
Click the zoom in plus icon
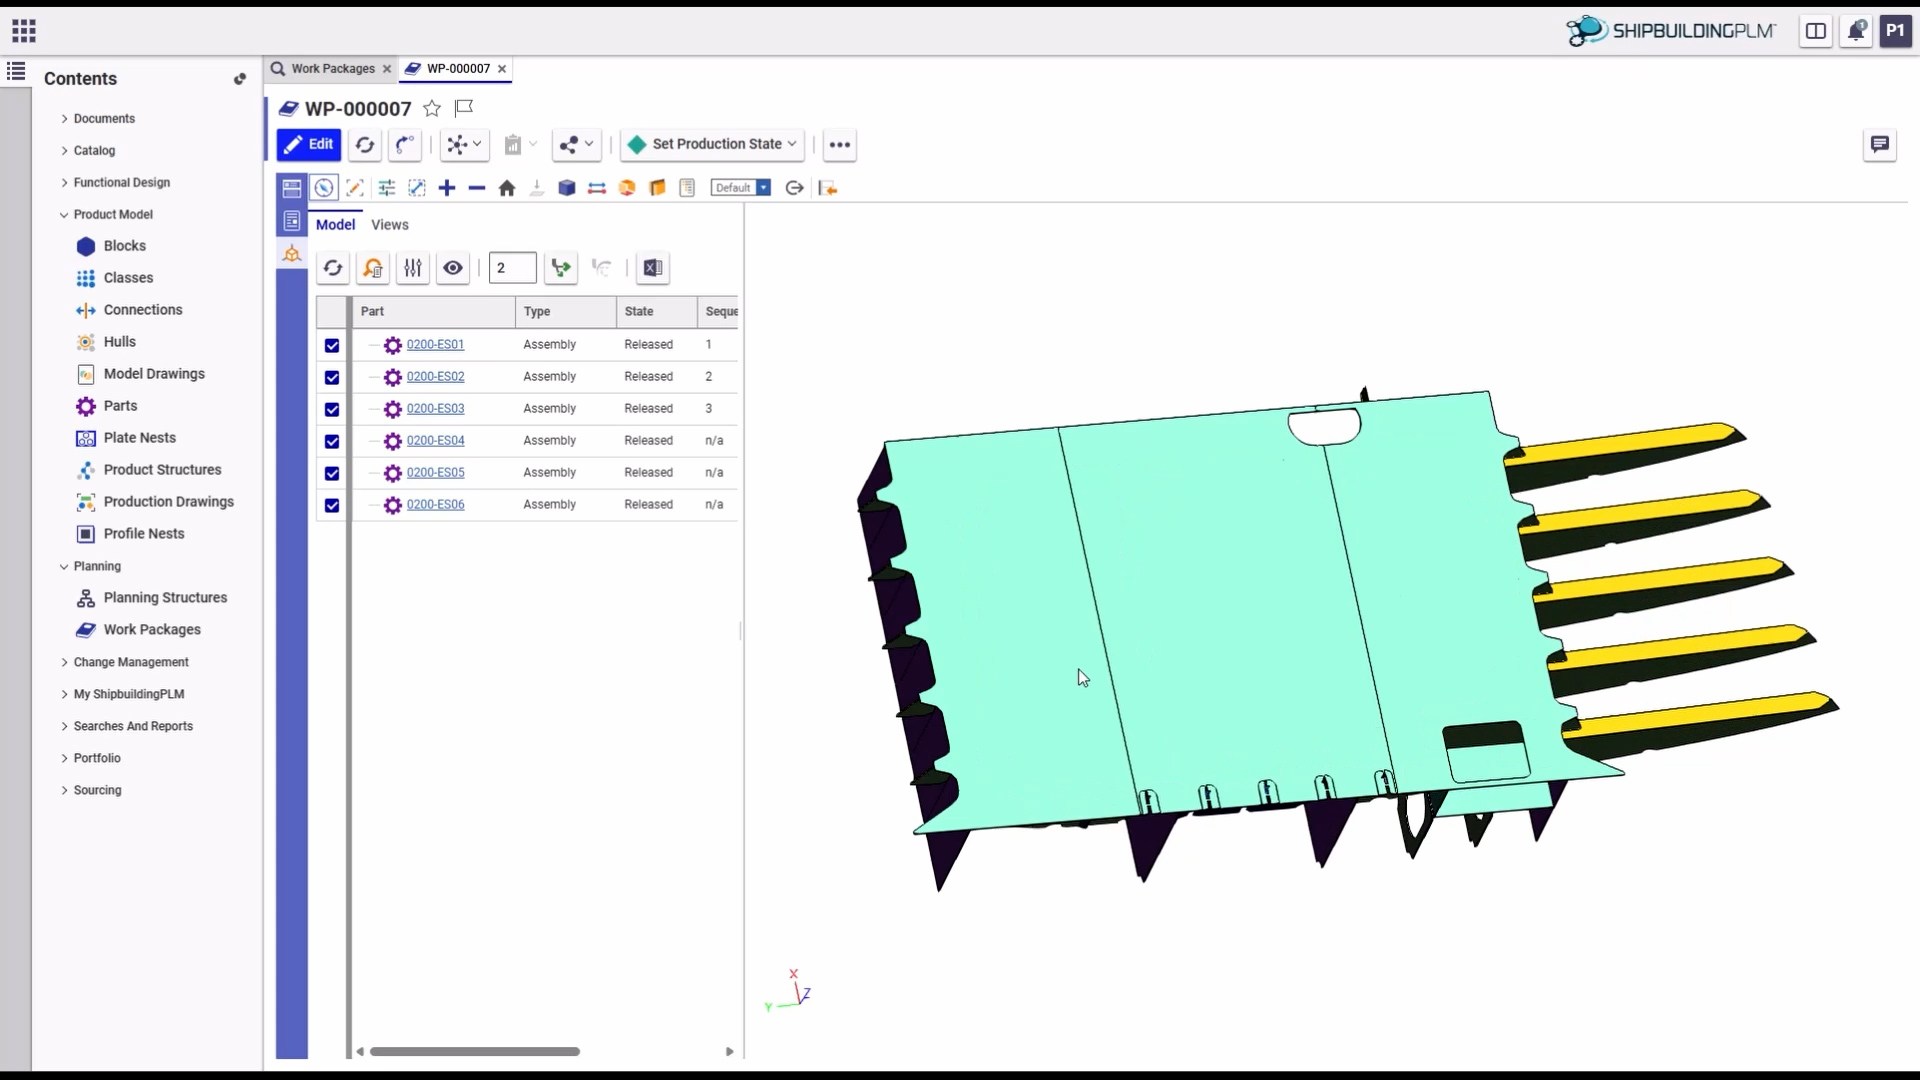[447, 188]
